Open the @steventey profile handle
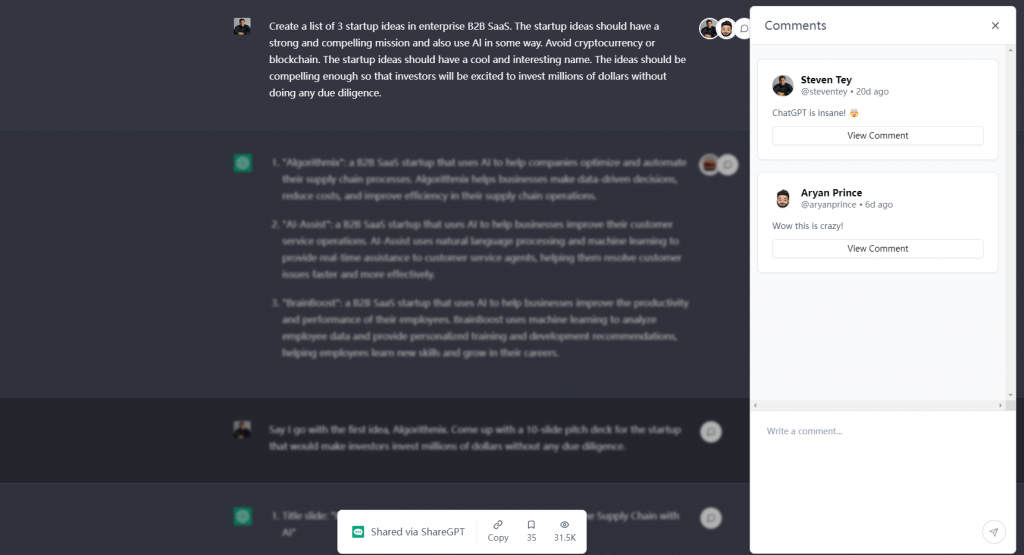The height and width of the screenshot is (555, 1024). [x=824, y=92]
